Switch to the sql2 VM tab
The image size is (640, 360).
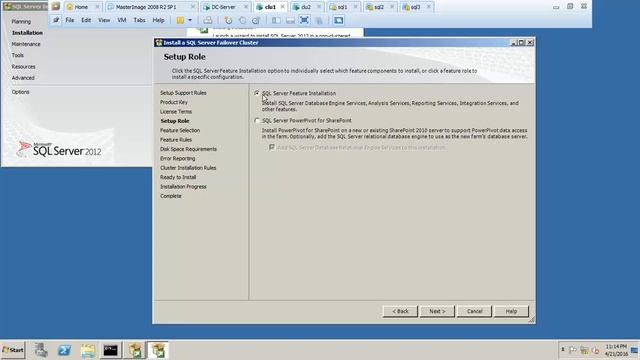tap(379, 7)
